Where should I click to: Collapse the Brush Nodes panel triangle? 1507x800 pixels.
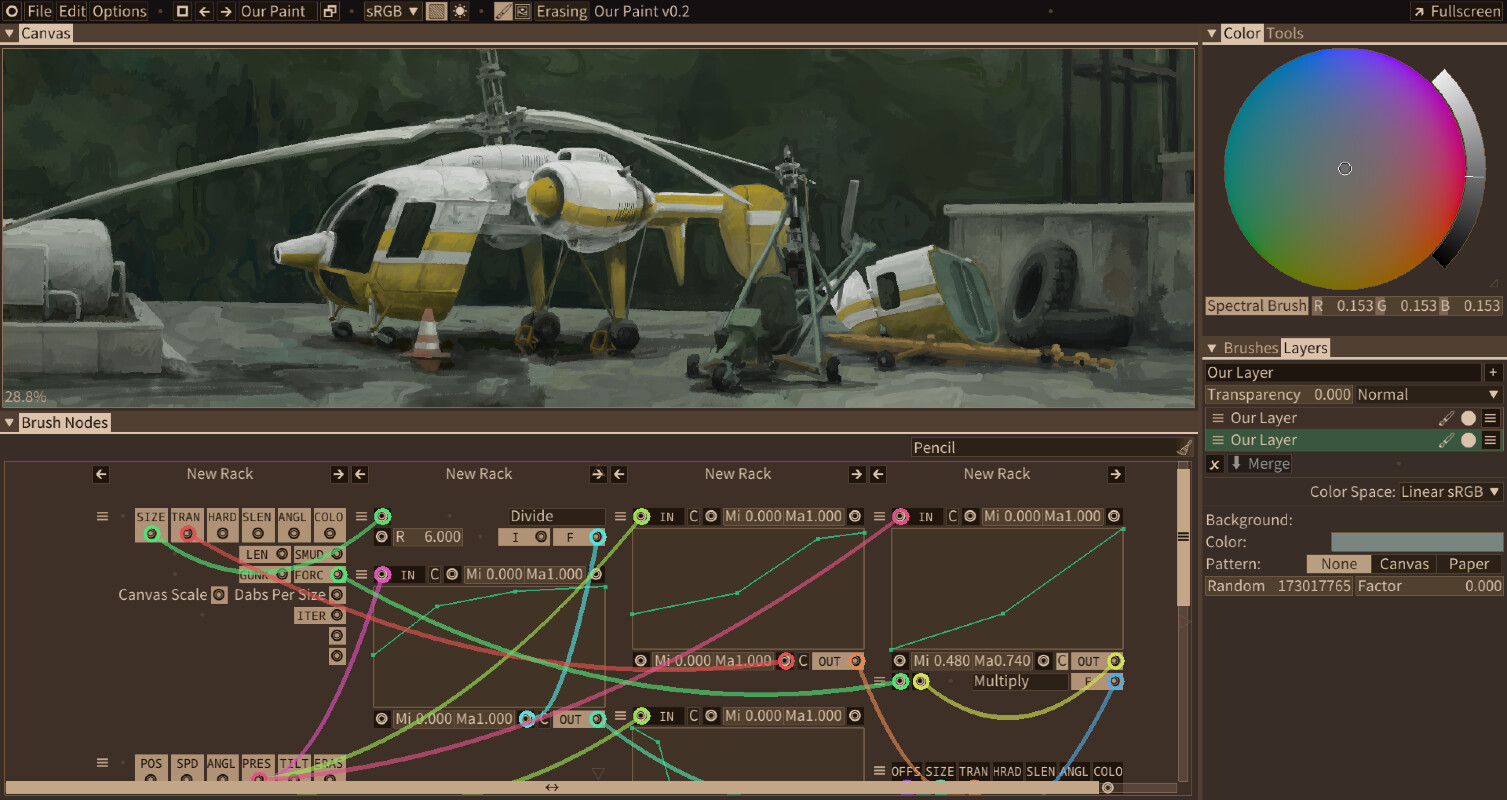10,422
